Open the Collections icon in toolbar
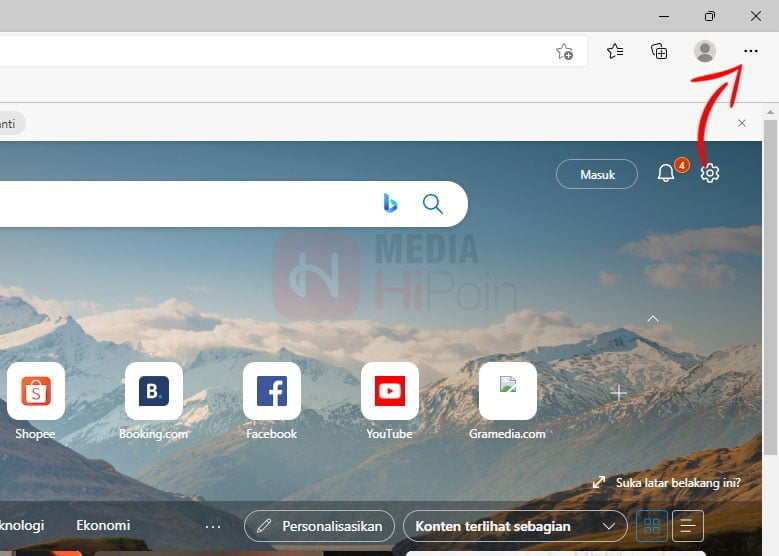779x556 pixels. pyautogui.click(x=659, y=51)
